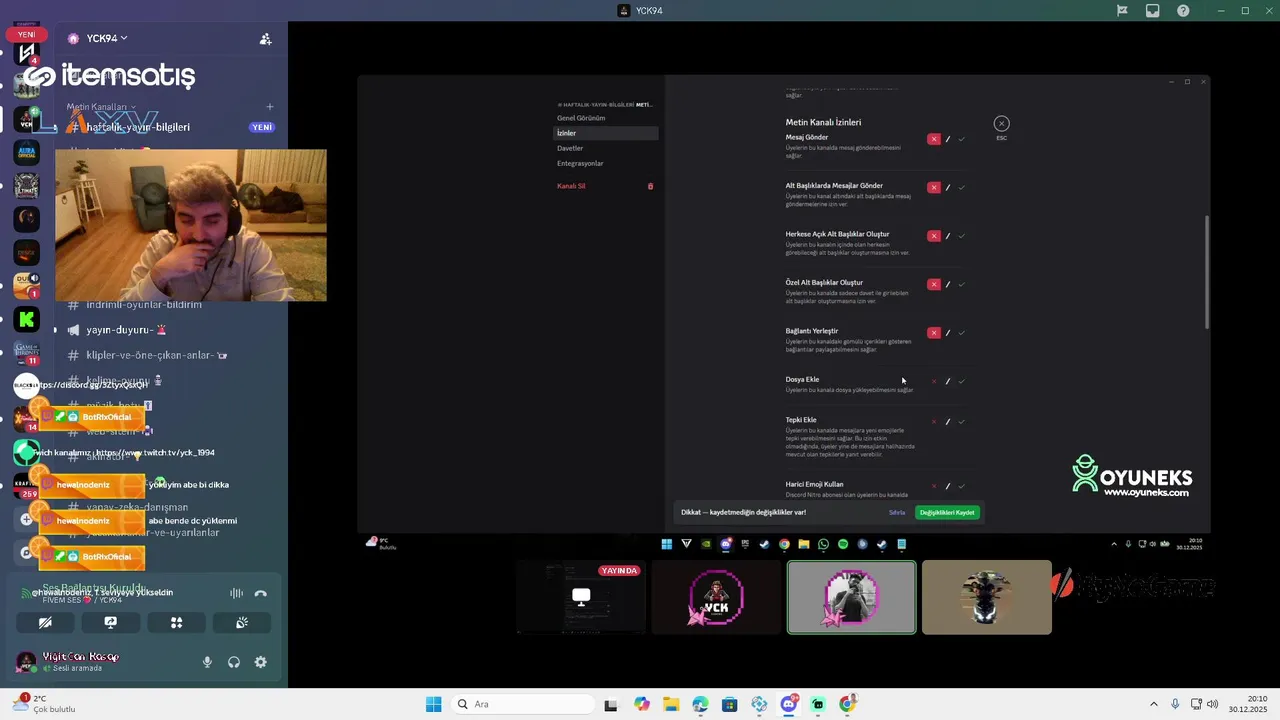
Task: Open Microsoft Store from the taskbar
Action: click(x=730, y=704)
